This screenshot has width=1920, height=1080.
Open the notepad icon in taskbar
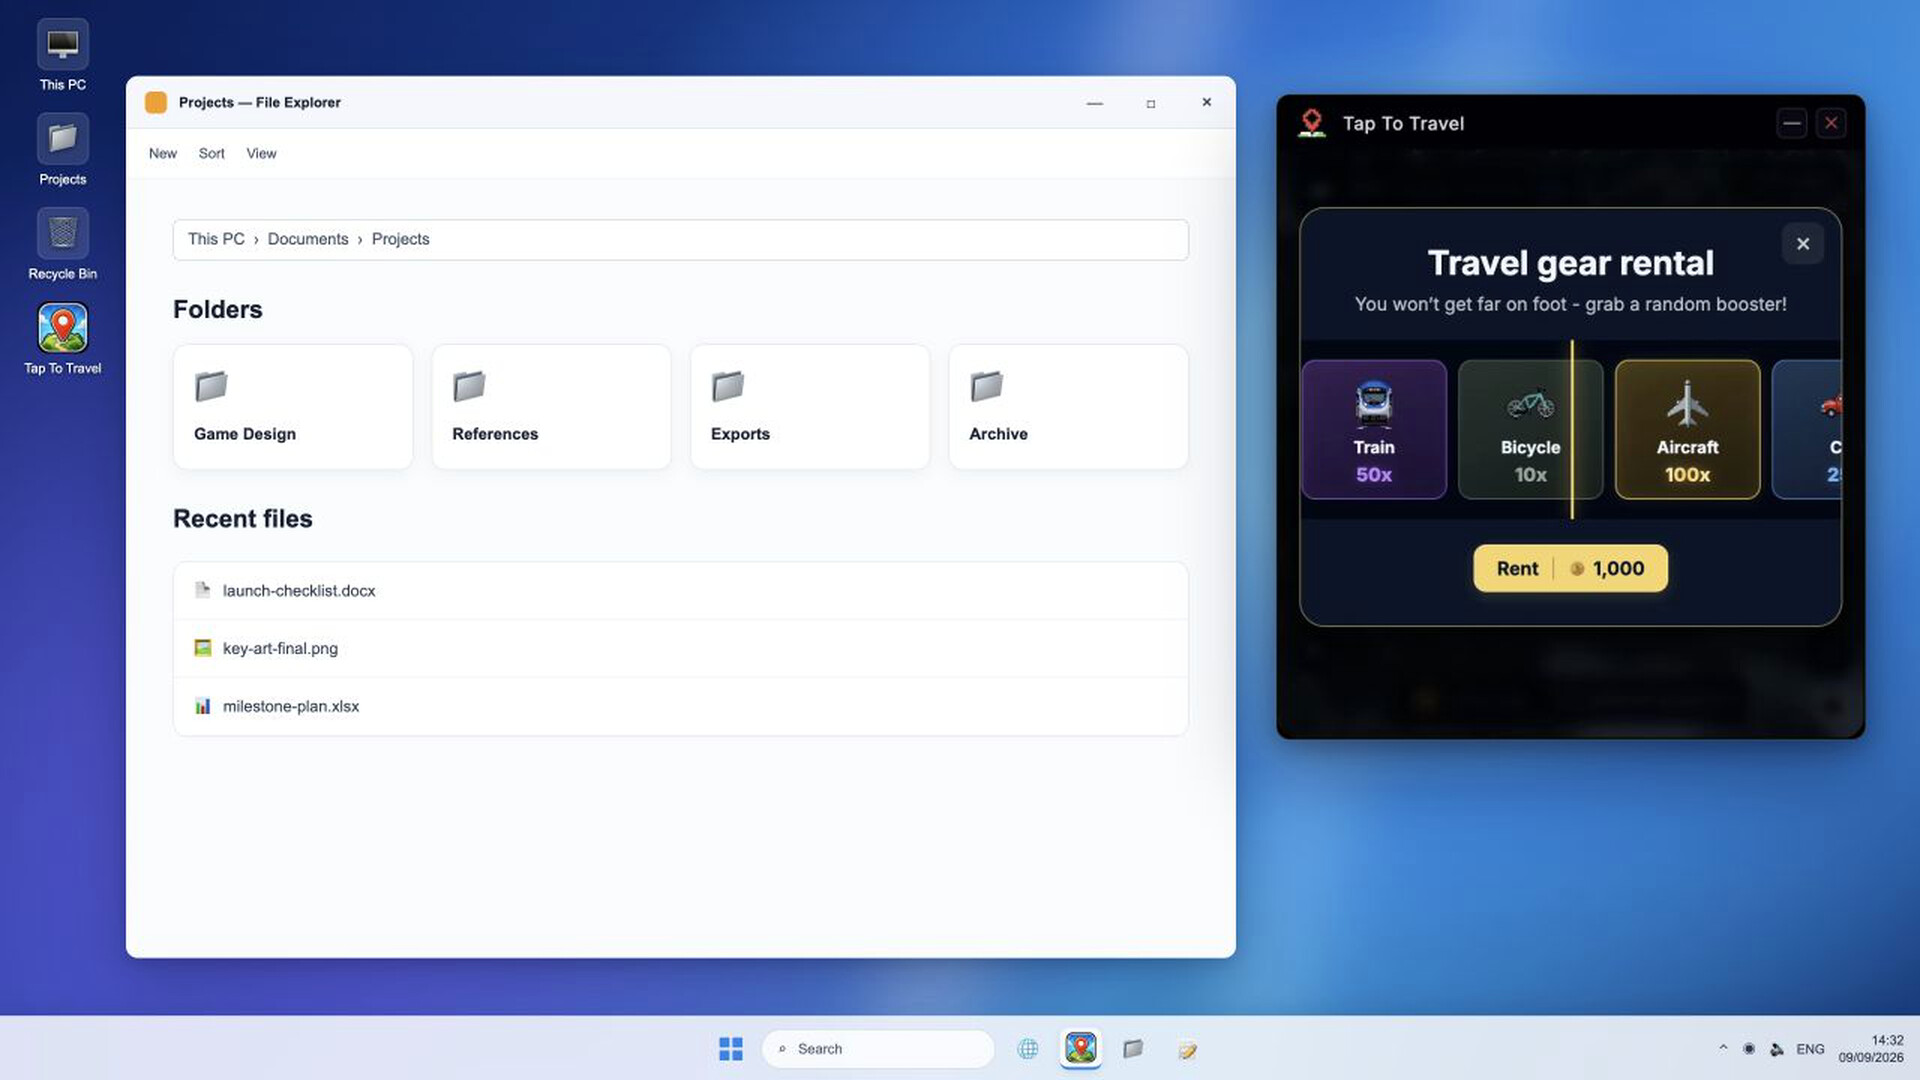click(1187, 1048)
